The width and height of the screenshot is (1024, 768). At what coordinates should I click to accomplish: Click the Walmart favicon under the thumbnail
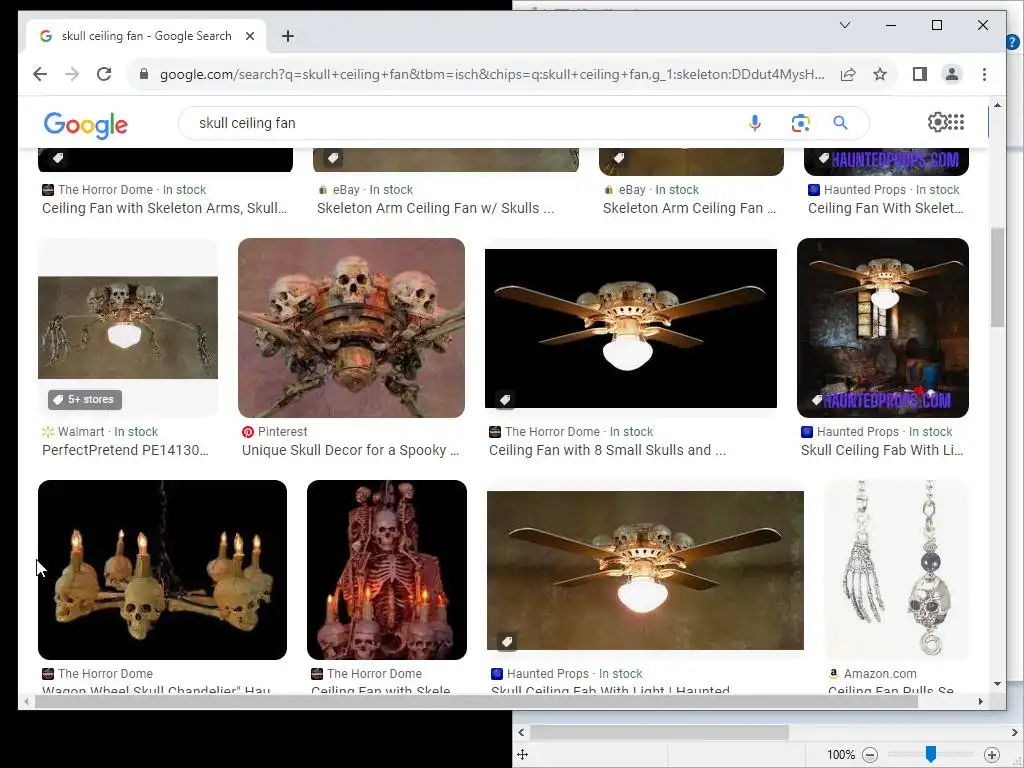click(x=48, y=432)
